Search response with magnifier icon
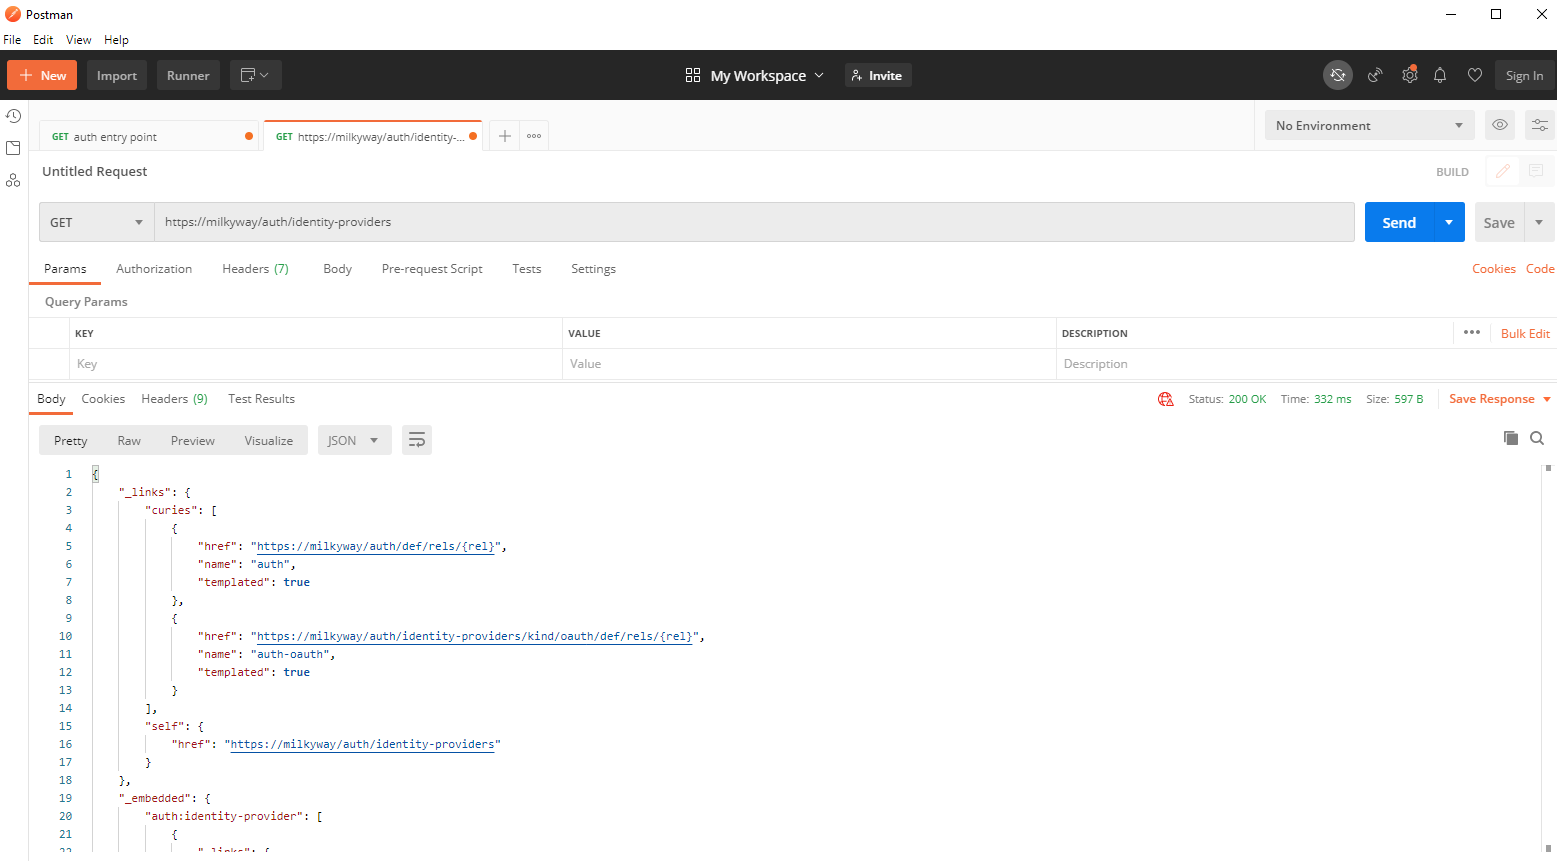 click(1537, 438)
